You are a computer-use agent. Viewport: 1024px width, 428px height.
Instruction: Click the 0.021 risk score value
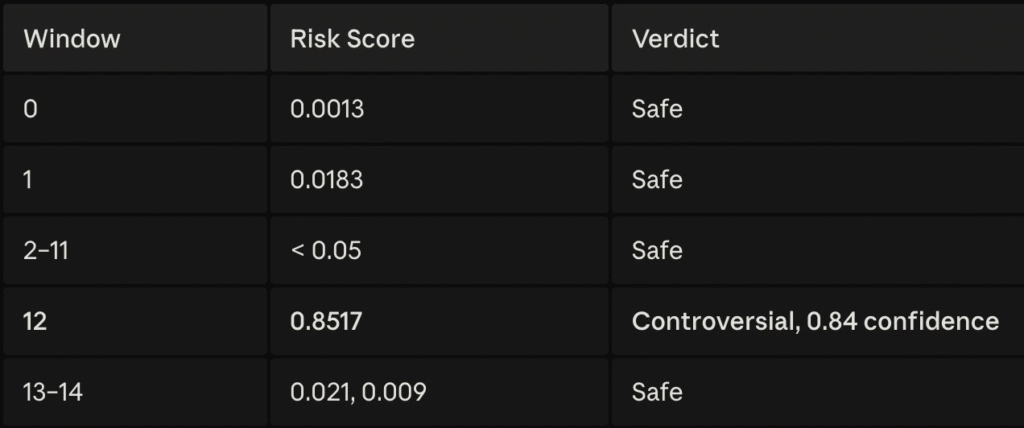click(318, 392)
